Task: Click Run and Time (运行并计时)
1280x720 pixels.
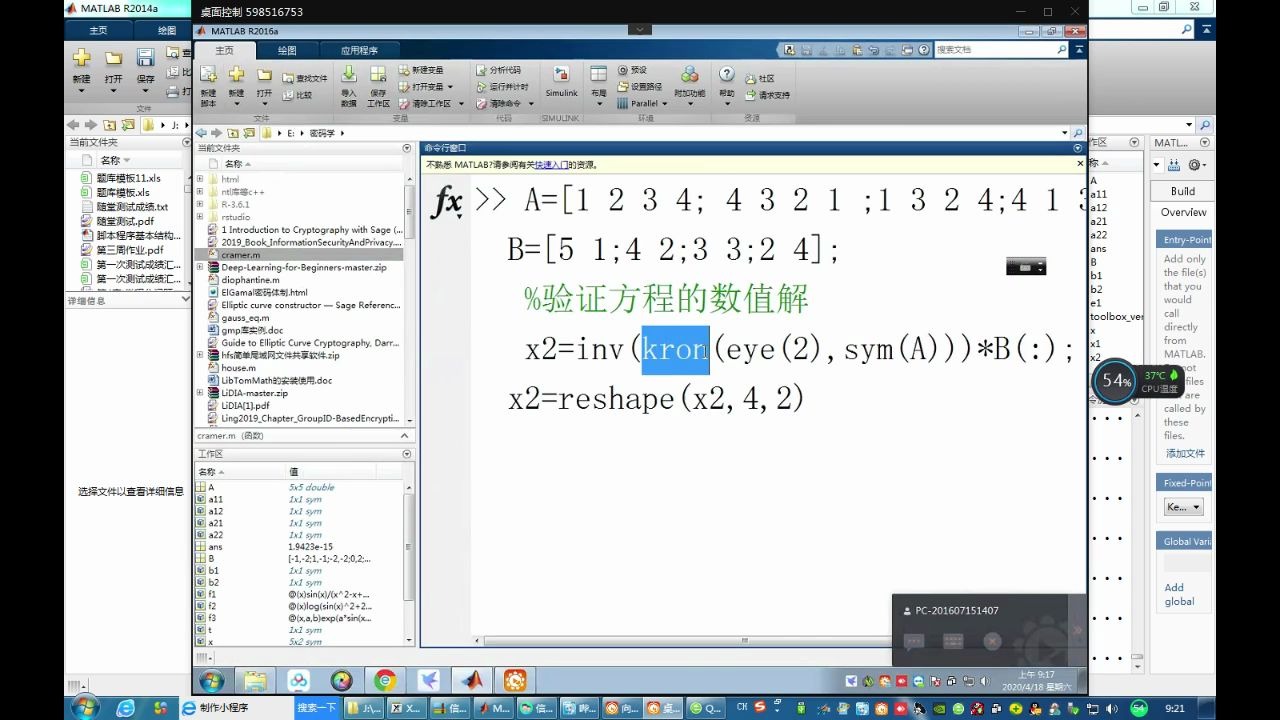Action: 501,87
